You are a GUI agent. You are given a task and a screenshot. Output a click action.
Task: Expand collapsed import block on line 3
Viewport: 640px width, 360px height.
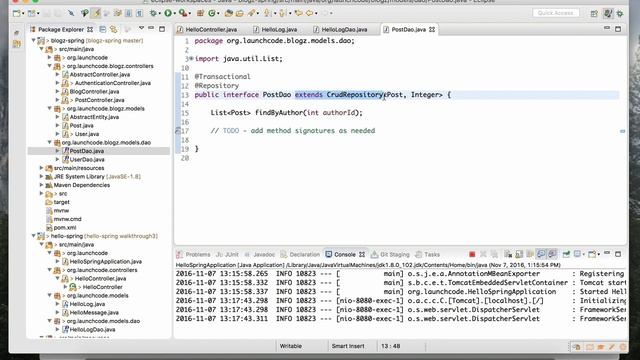point(191,58)
